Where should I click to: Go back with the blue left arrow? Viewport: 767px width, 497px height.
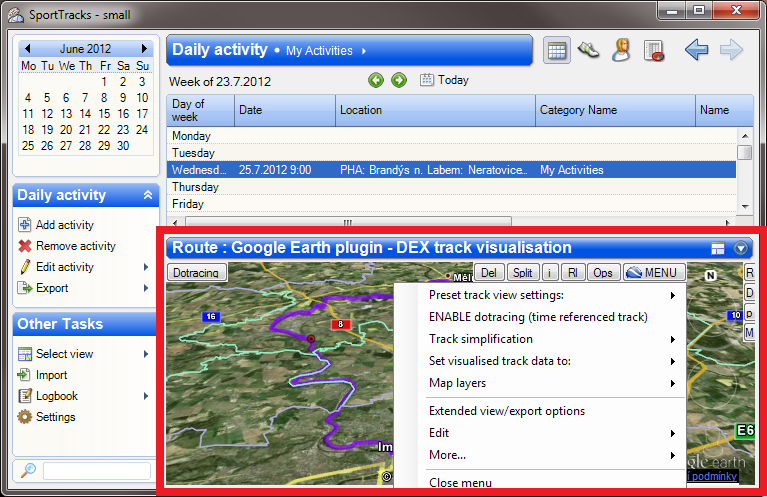point(697,50)
